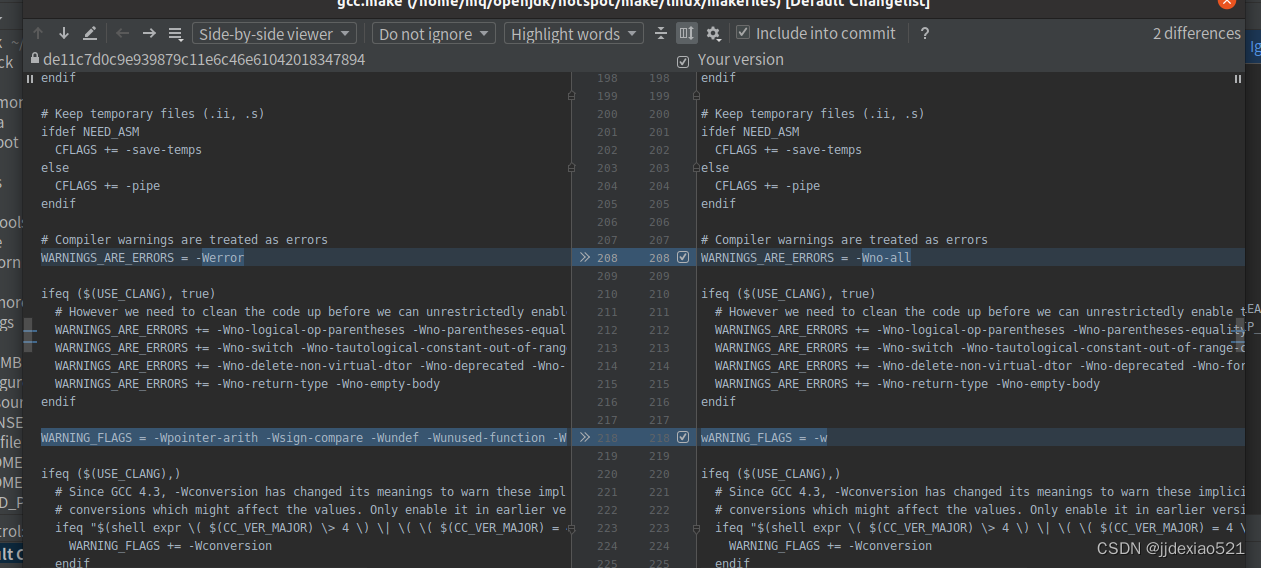Click the fold marker at line 199 right gutter
Screen dimensions: 1261x568
coord(695,95)
